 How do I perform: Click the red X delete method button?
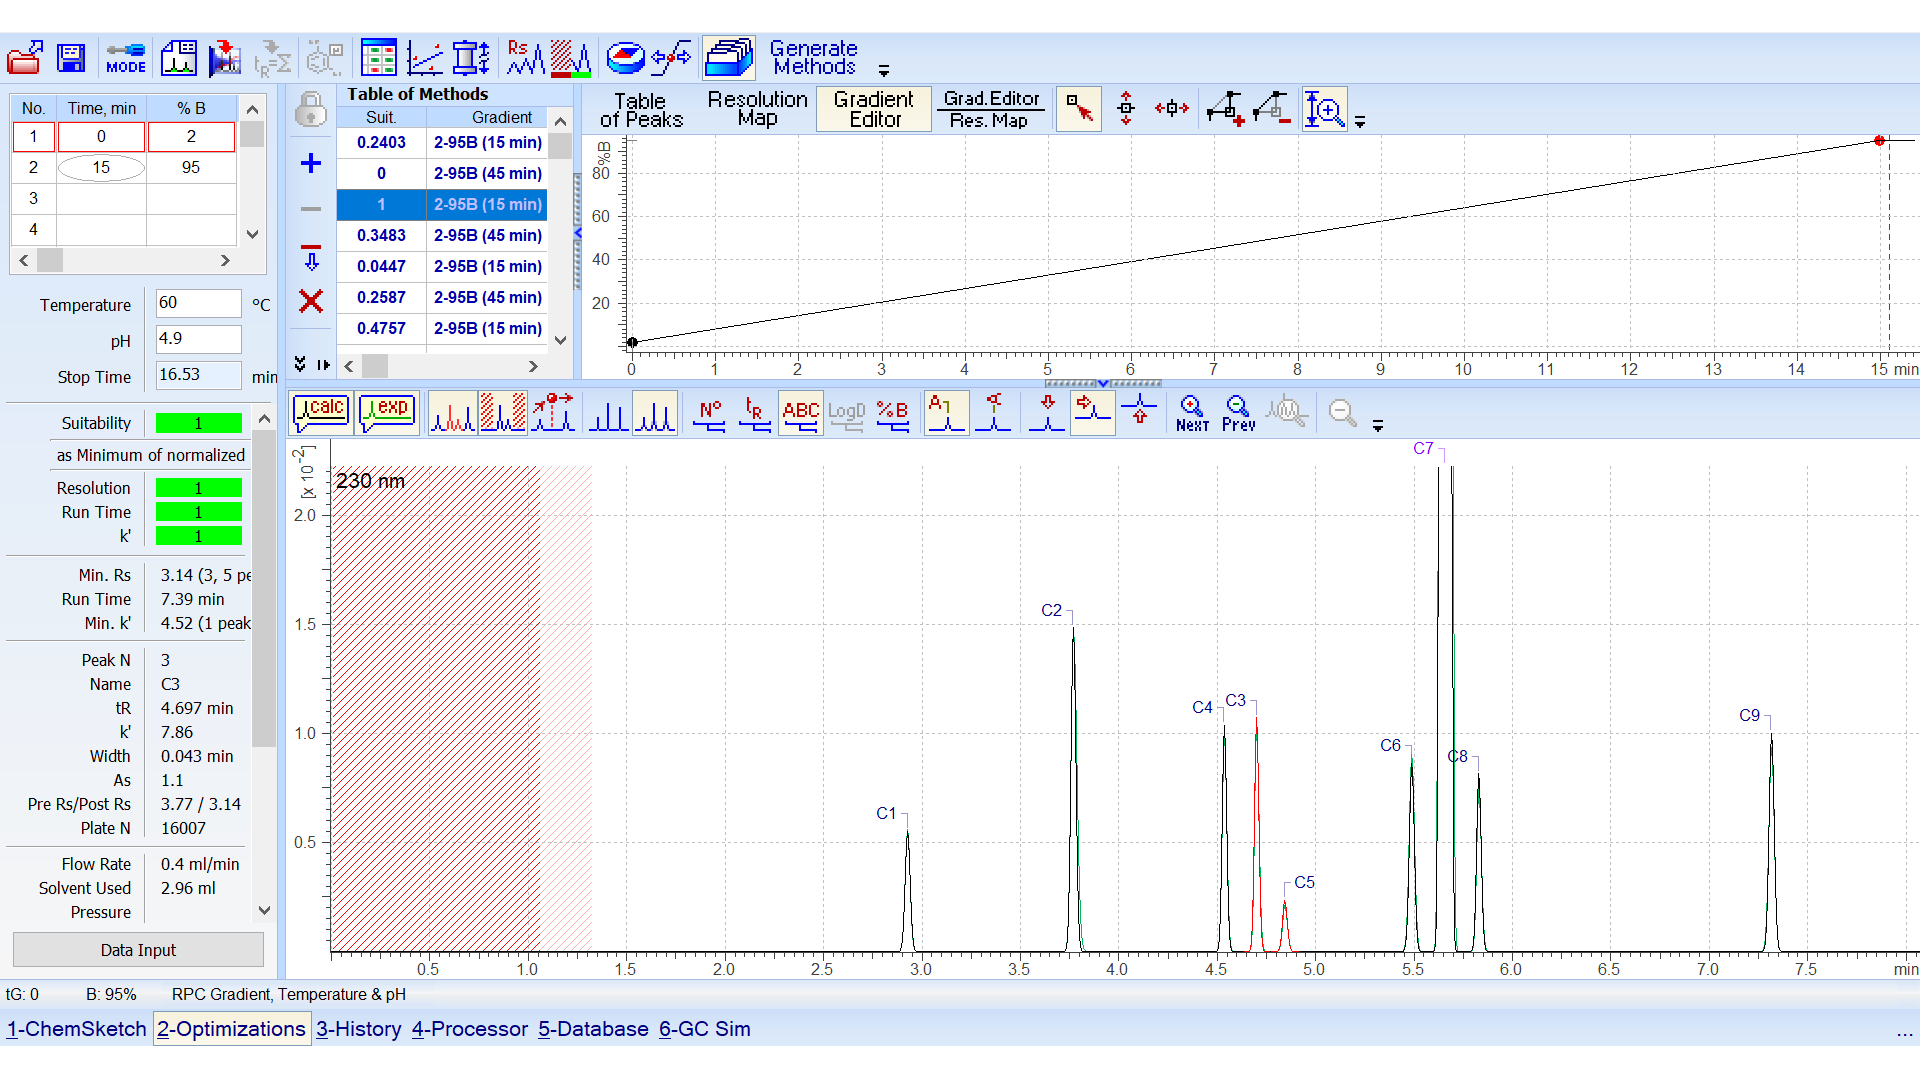point(311,302)
